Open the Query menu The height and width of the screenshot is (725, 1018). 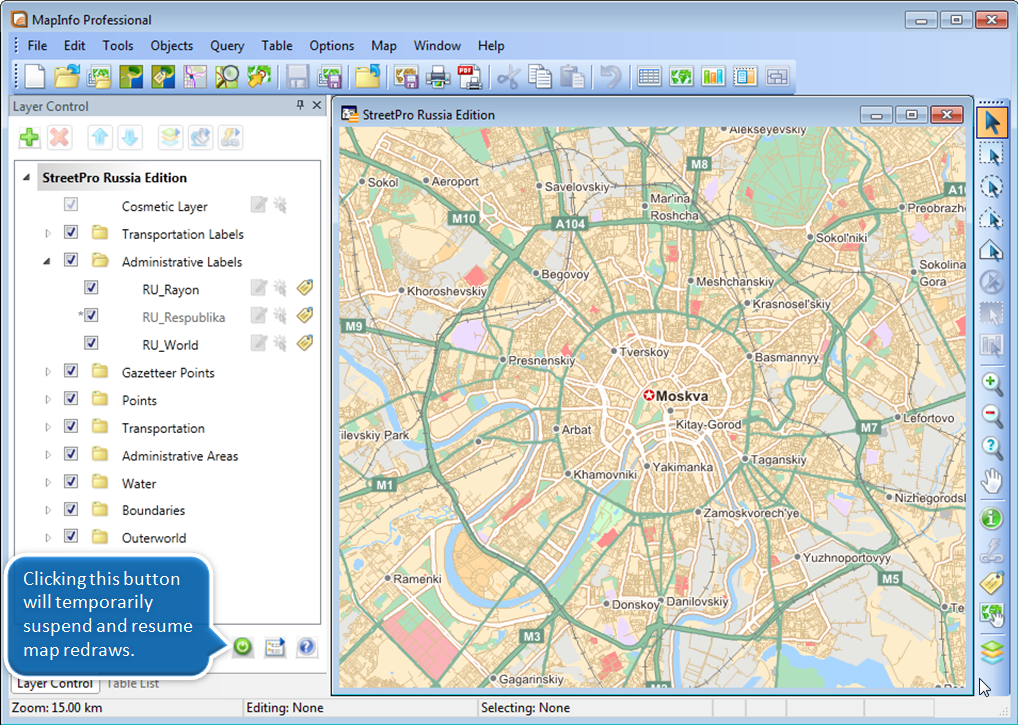pyautogui.click(x=227, y=45)
